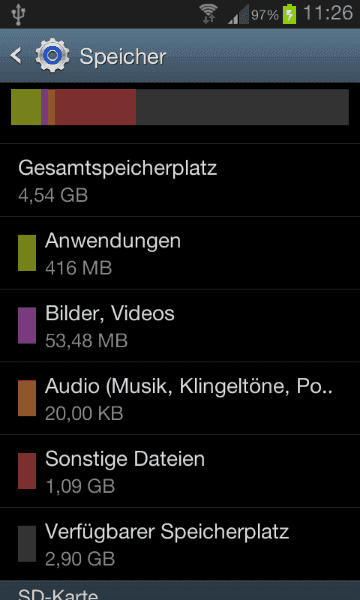Open the Audio (Musik, Klingeltöne) entry
Screen dimensions: 360x600
(x=180, y=398)
